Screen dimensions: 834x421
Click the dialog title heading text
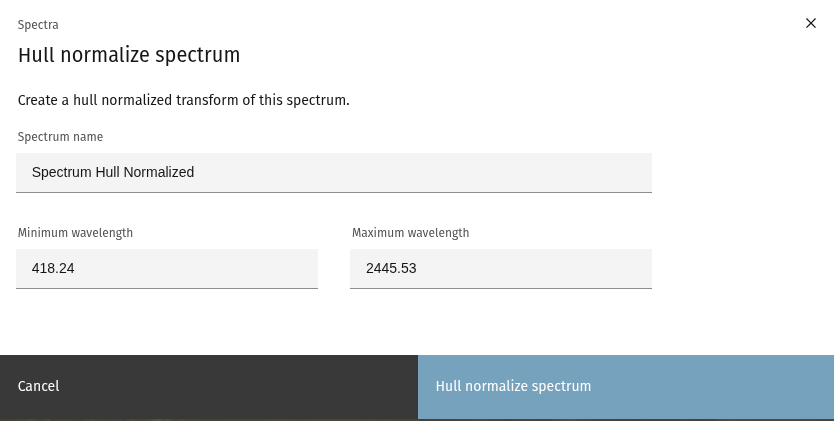coord(129,55)
